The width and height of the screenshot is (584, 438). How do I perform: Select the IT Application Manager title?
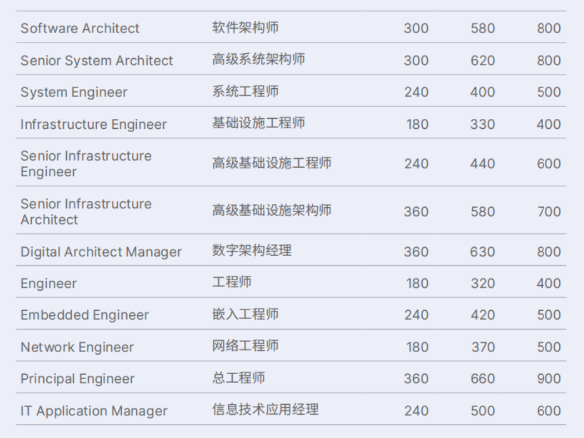click(93, 411)
